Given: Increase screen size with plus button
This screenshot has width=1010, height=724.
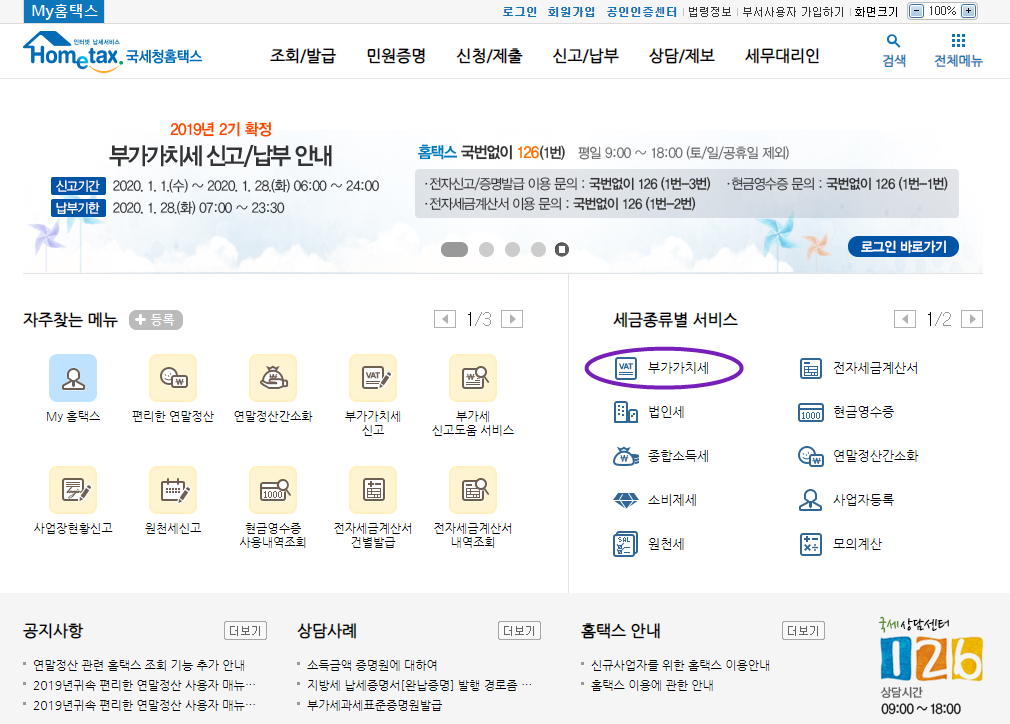Looking at the screenshot, I should [968, 11].
